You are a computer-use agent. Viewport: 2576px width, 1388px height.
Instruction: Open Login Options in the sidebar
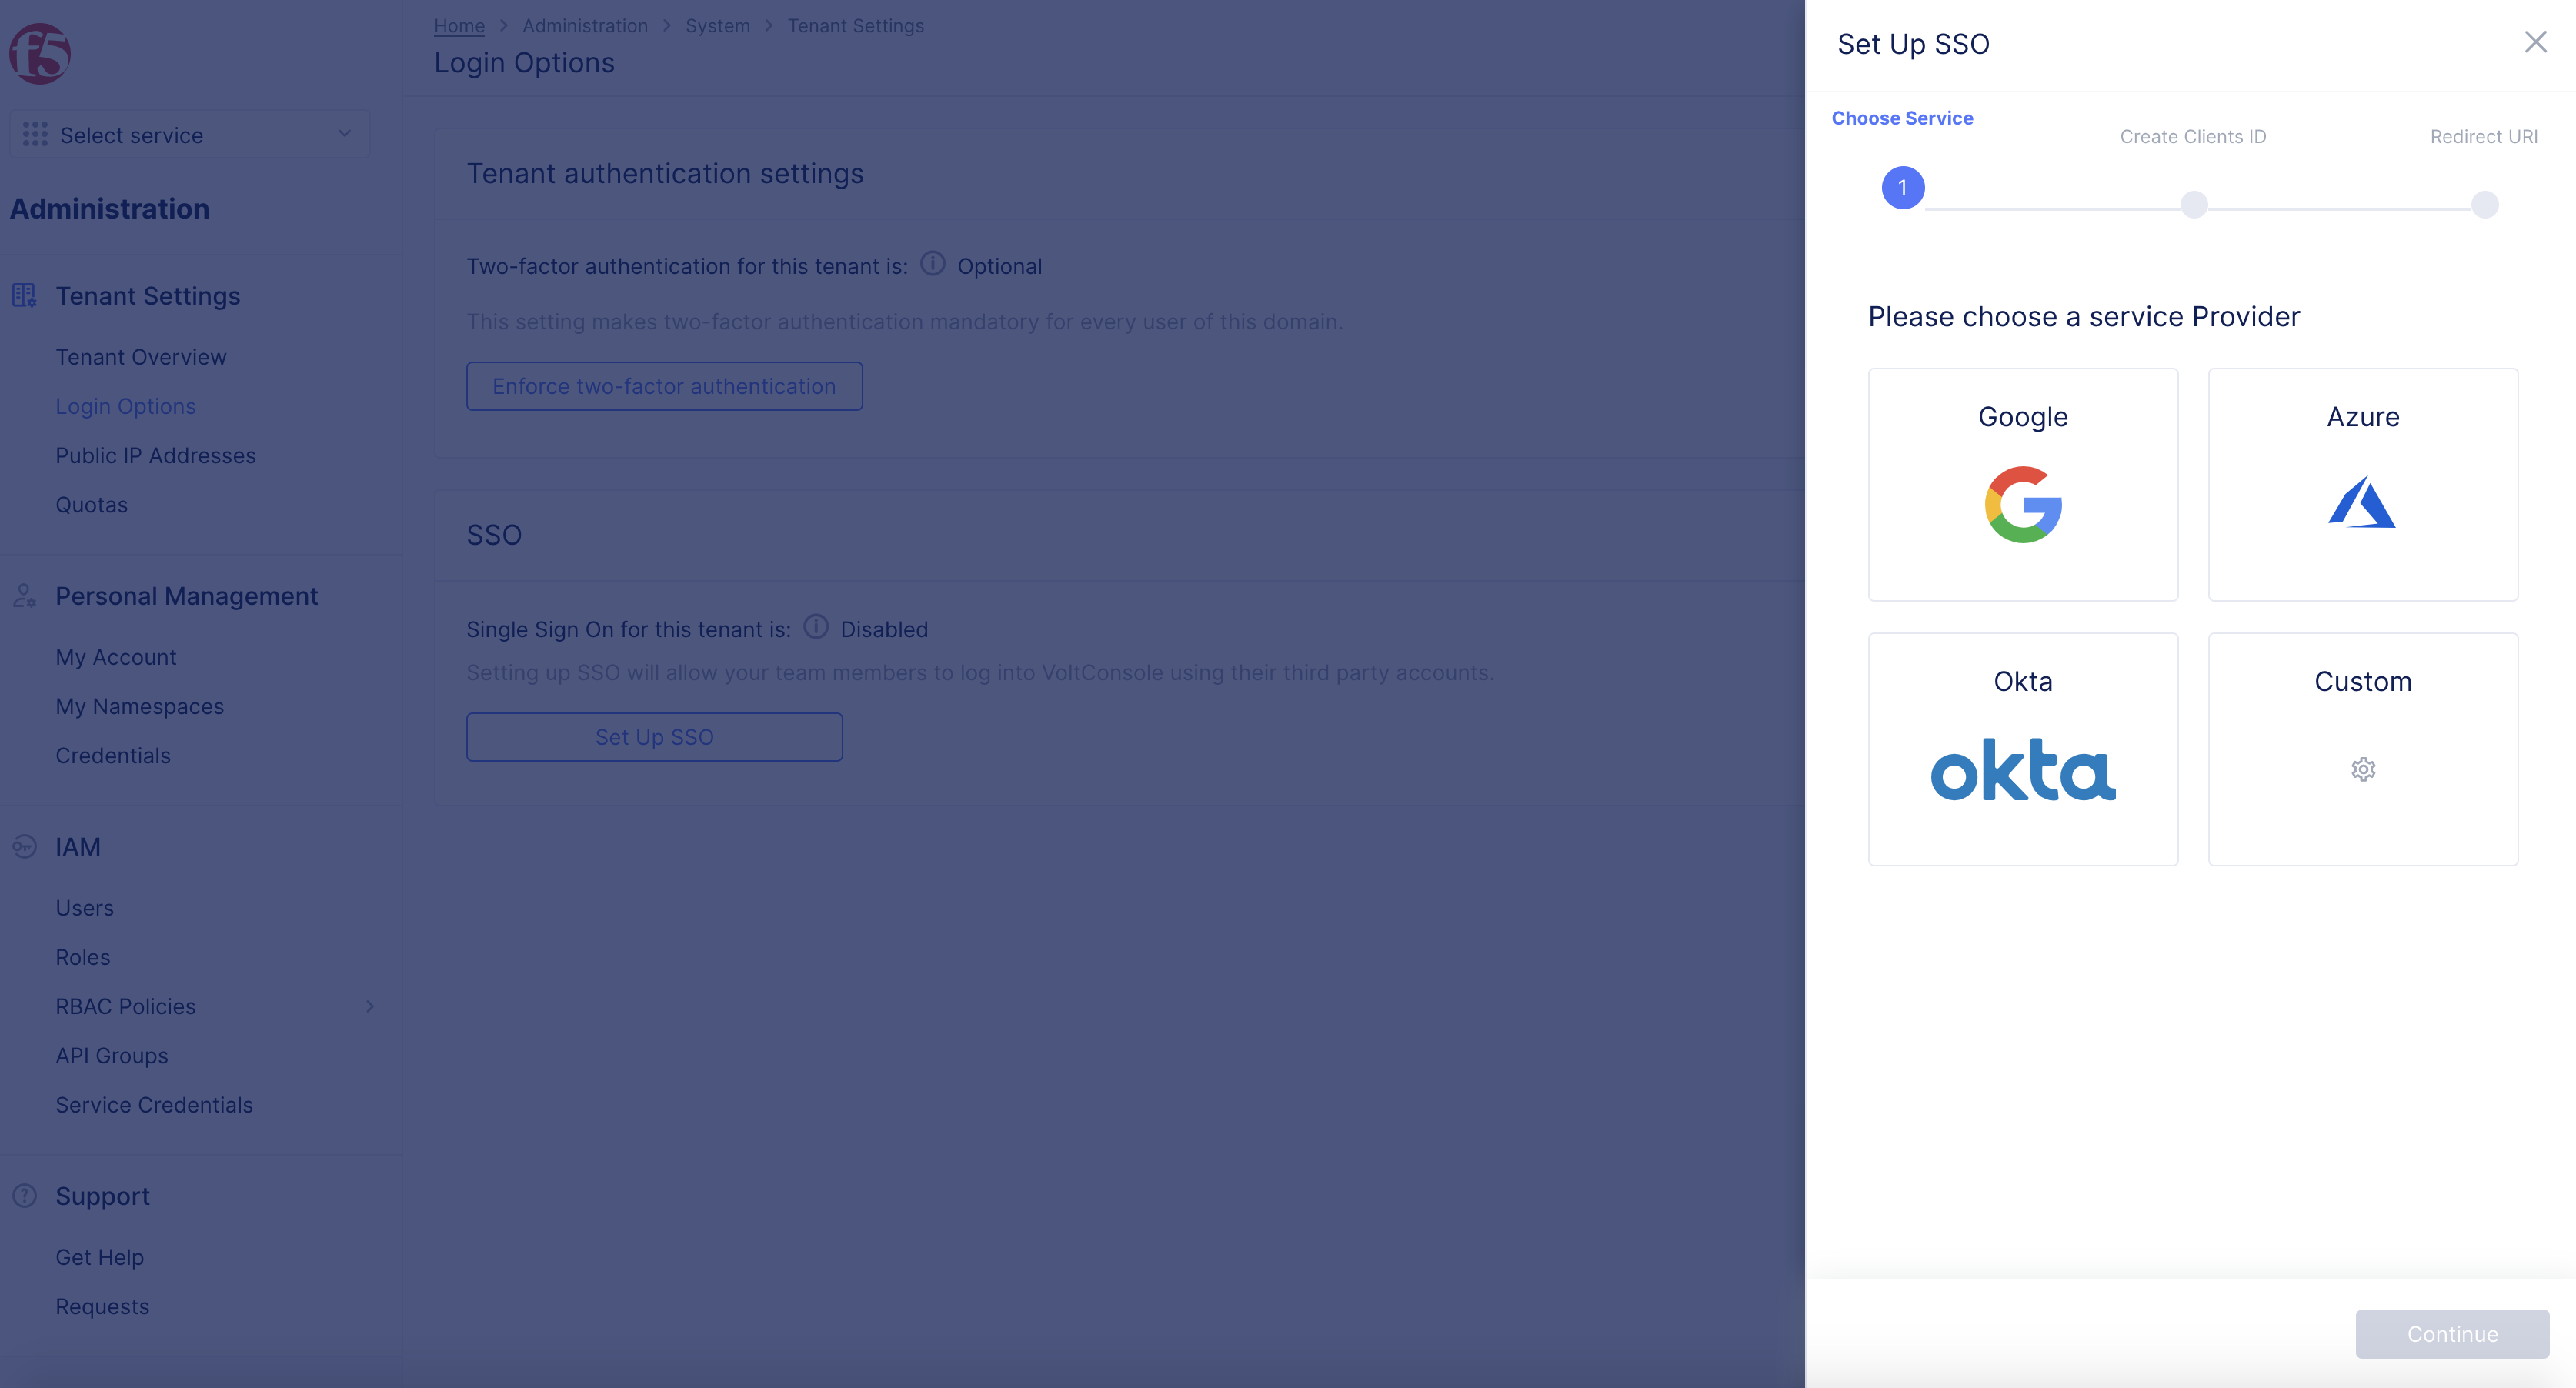click(126, 406)
